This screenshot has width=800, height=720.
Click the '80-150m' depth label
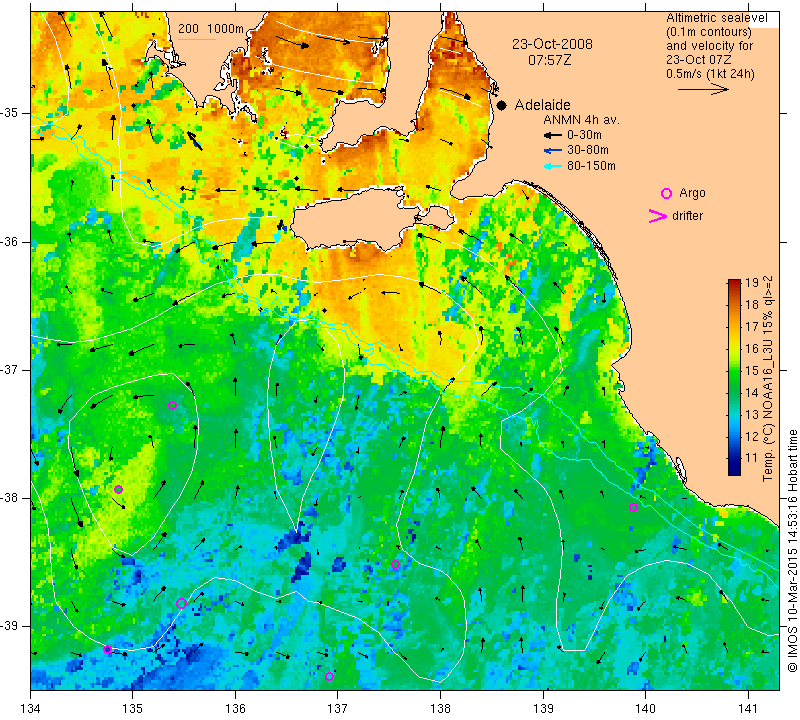[591, 166]
